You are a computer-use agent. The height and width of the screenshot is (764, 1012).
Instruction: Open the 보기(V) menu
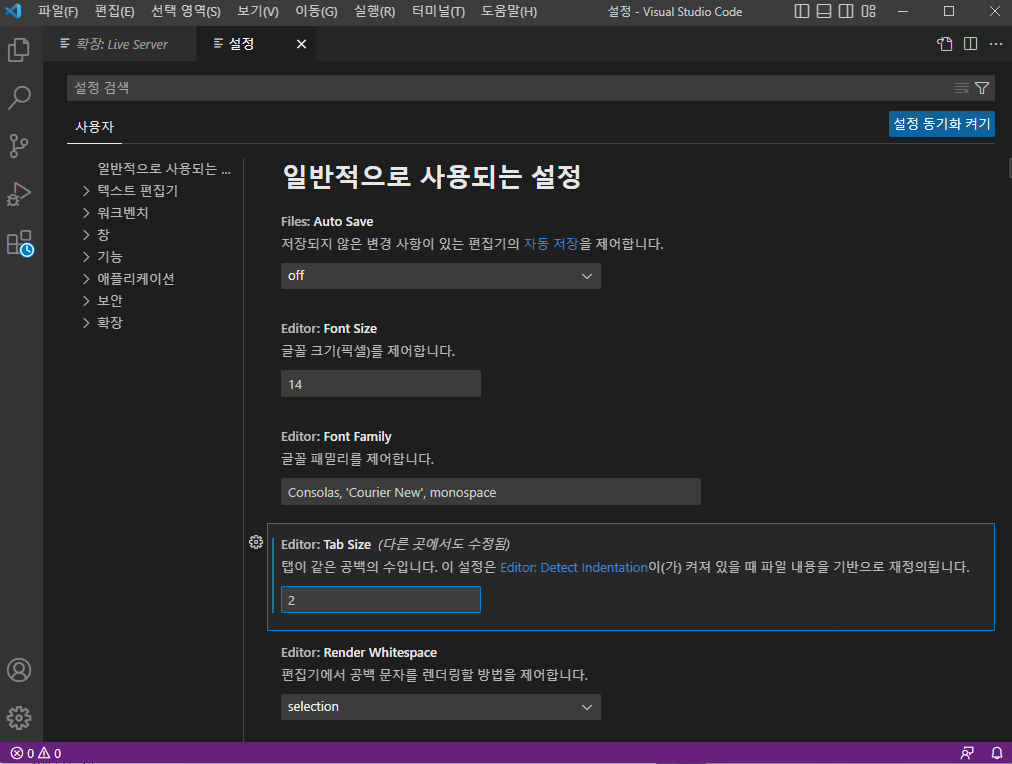click(258, 11)
